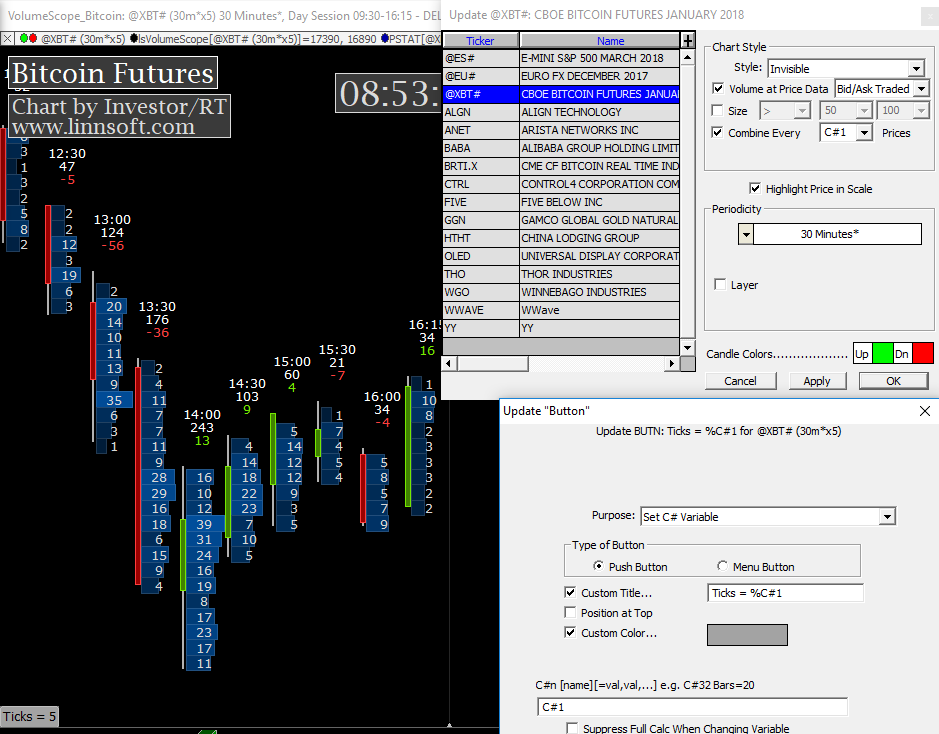Screen dimensions: 939x734
Task: Close the Update "Button" dialog
Action: point(925,411)
